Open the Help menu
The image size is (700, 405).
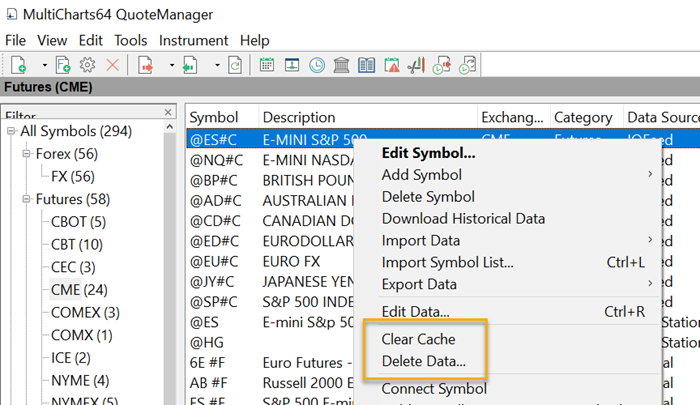tap(254, 41)
